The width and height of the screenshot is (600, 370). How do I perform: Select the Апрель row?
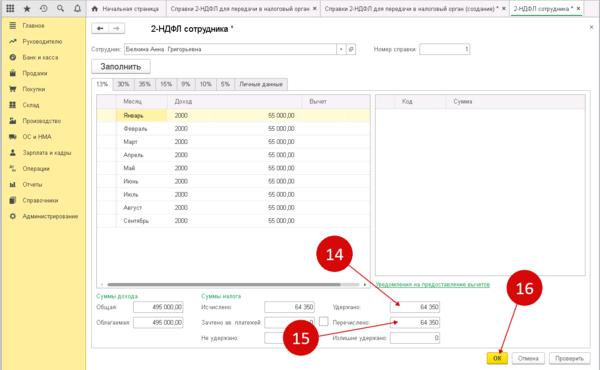(x=233, y=155)
